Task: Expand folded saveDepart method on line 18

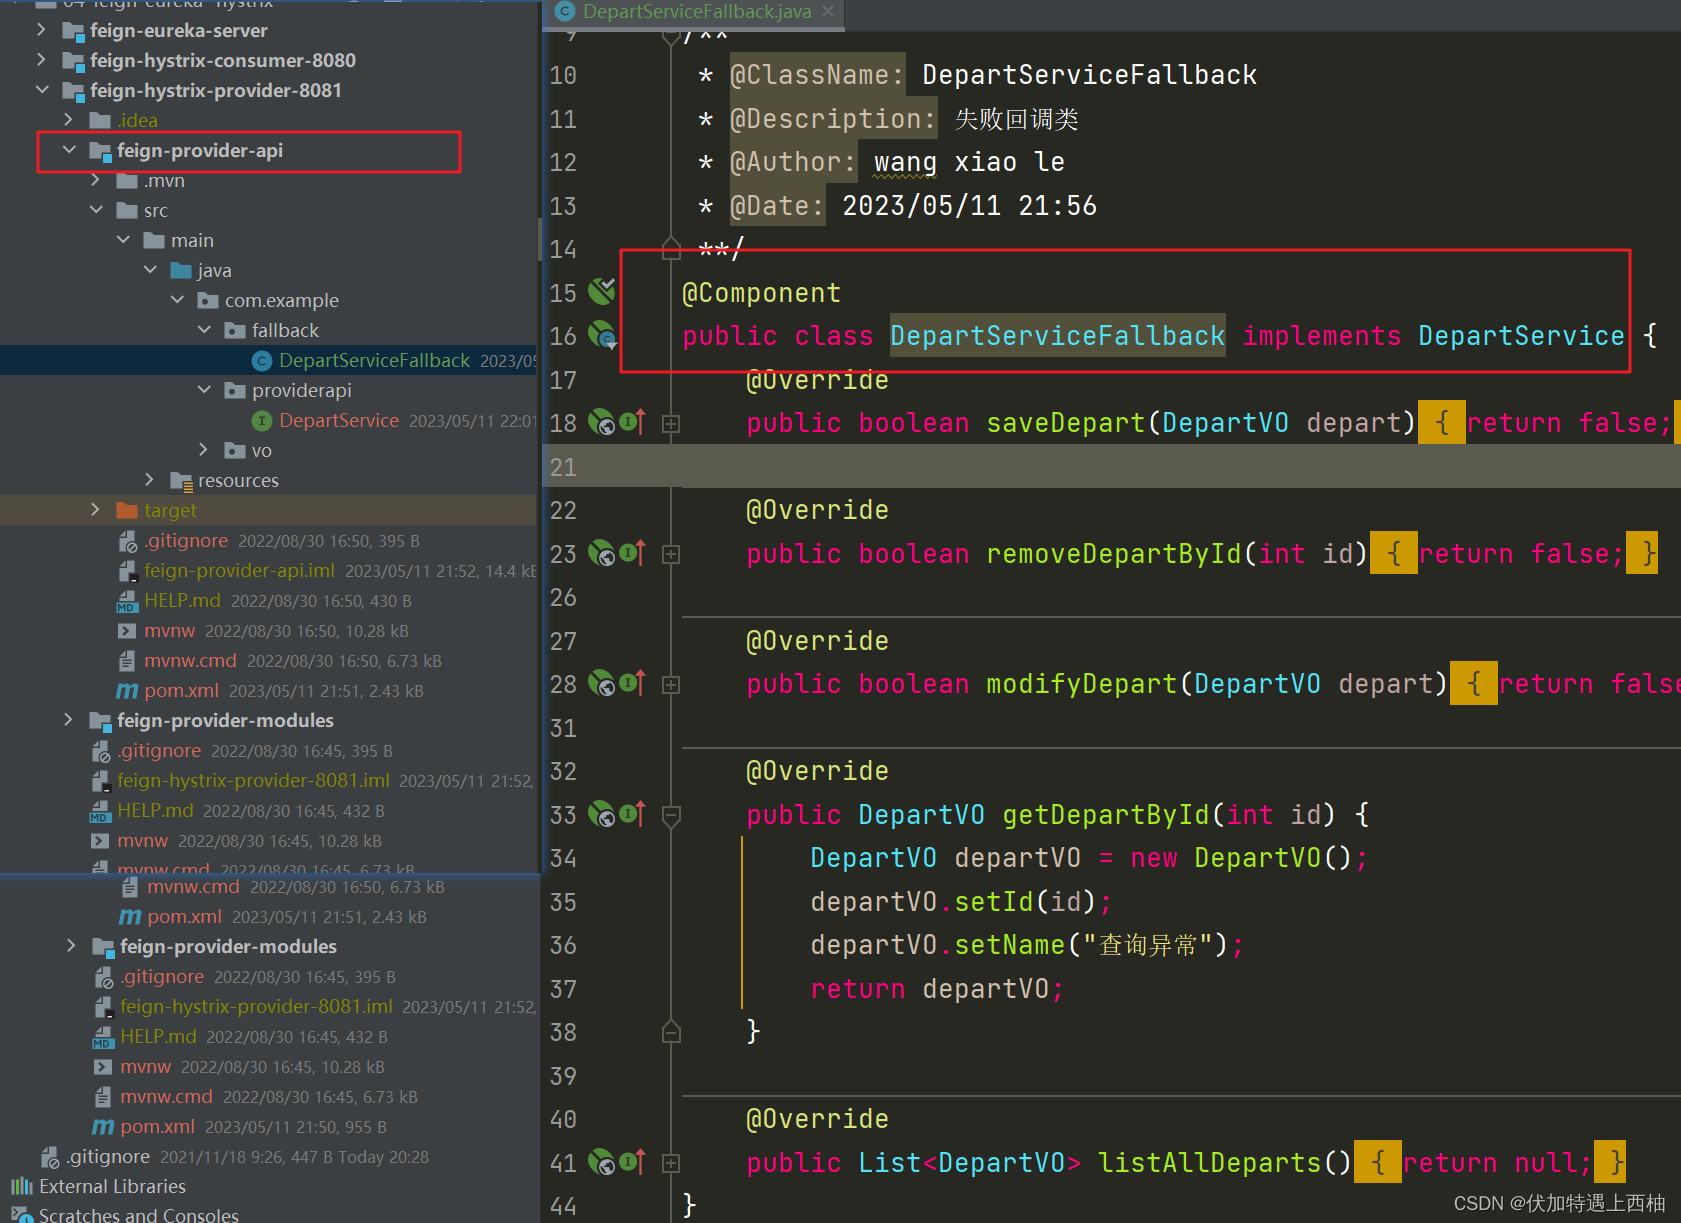Action: [x=671, y=424]
